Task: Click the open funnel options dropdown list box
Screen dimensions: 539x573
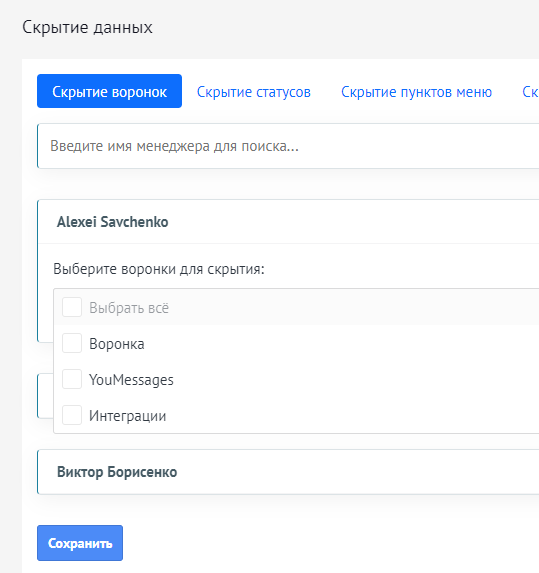Action: coord(296,361)
